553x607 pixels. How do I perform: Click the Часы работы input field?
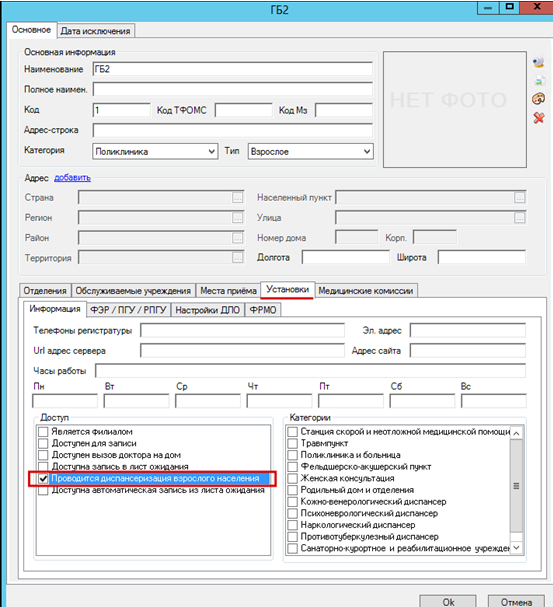click(x=310, y=370)
